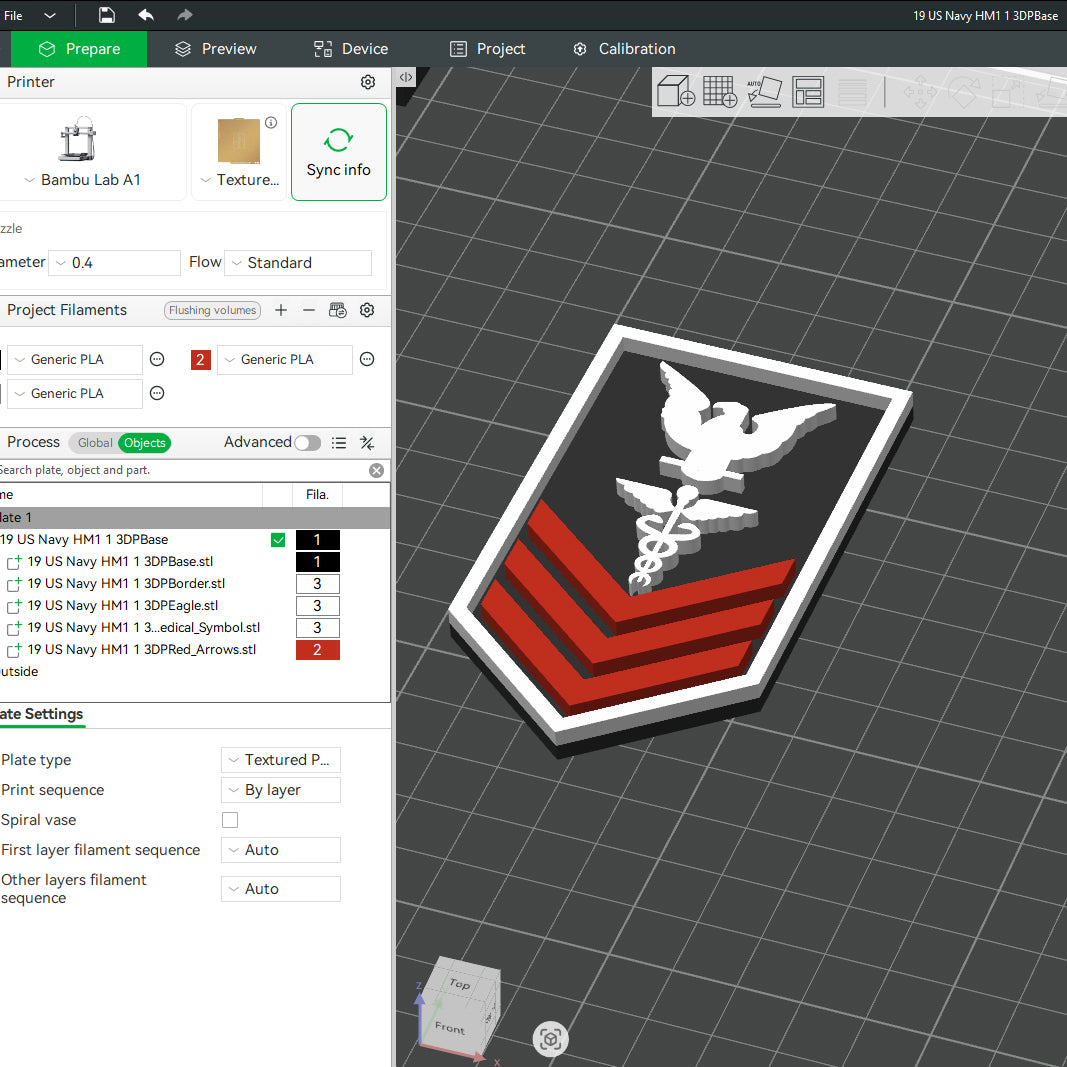This screenshot has height=1067, width=1067.
Task: Select the Medical_Symbol.stl part
Action: [x=144, y=628]
